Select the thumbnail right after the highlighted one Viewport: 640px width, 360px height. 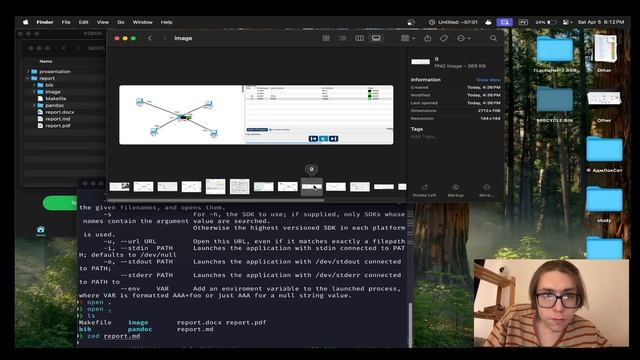click(336, 187)
